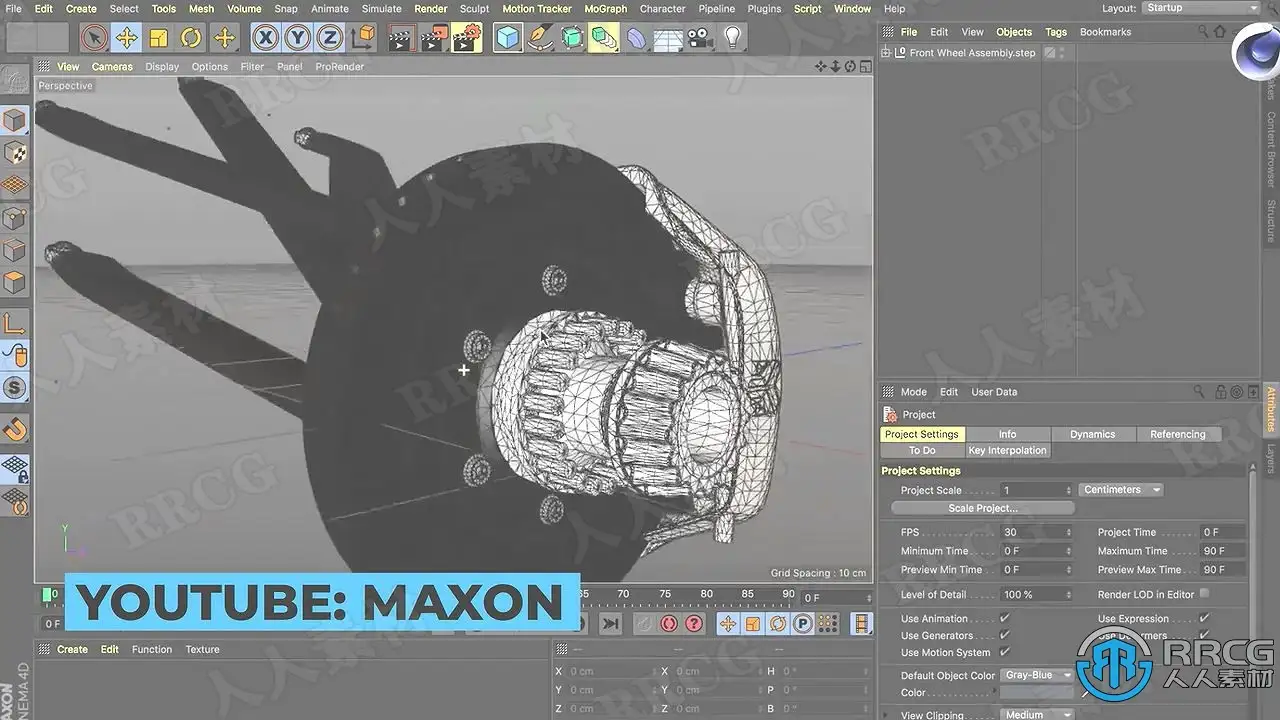1280x720 pixels.
Task: Open Edit Render Settings gear clapperboard
Action: click(467, 38)
